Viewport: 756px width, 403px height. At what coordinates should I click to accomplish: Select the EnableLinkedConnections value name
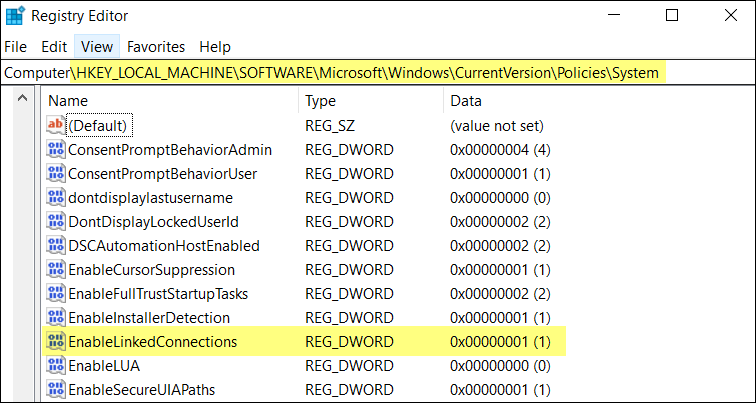click(153, 342)
